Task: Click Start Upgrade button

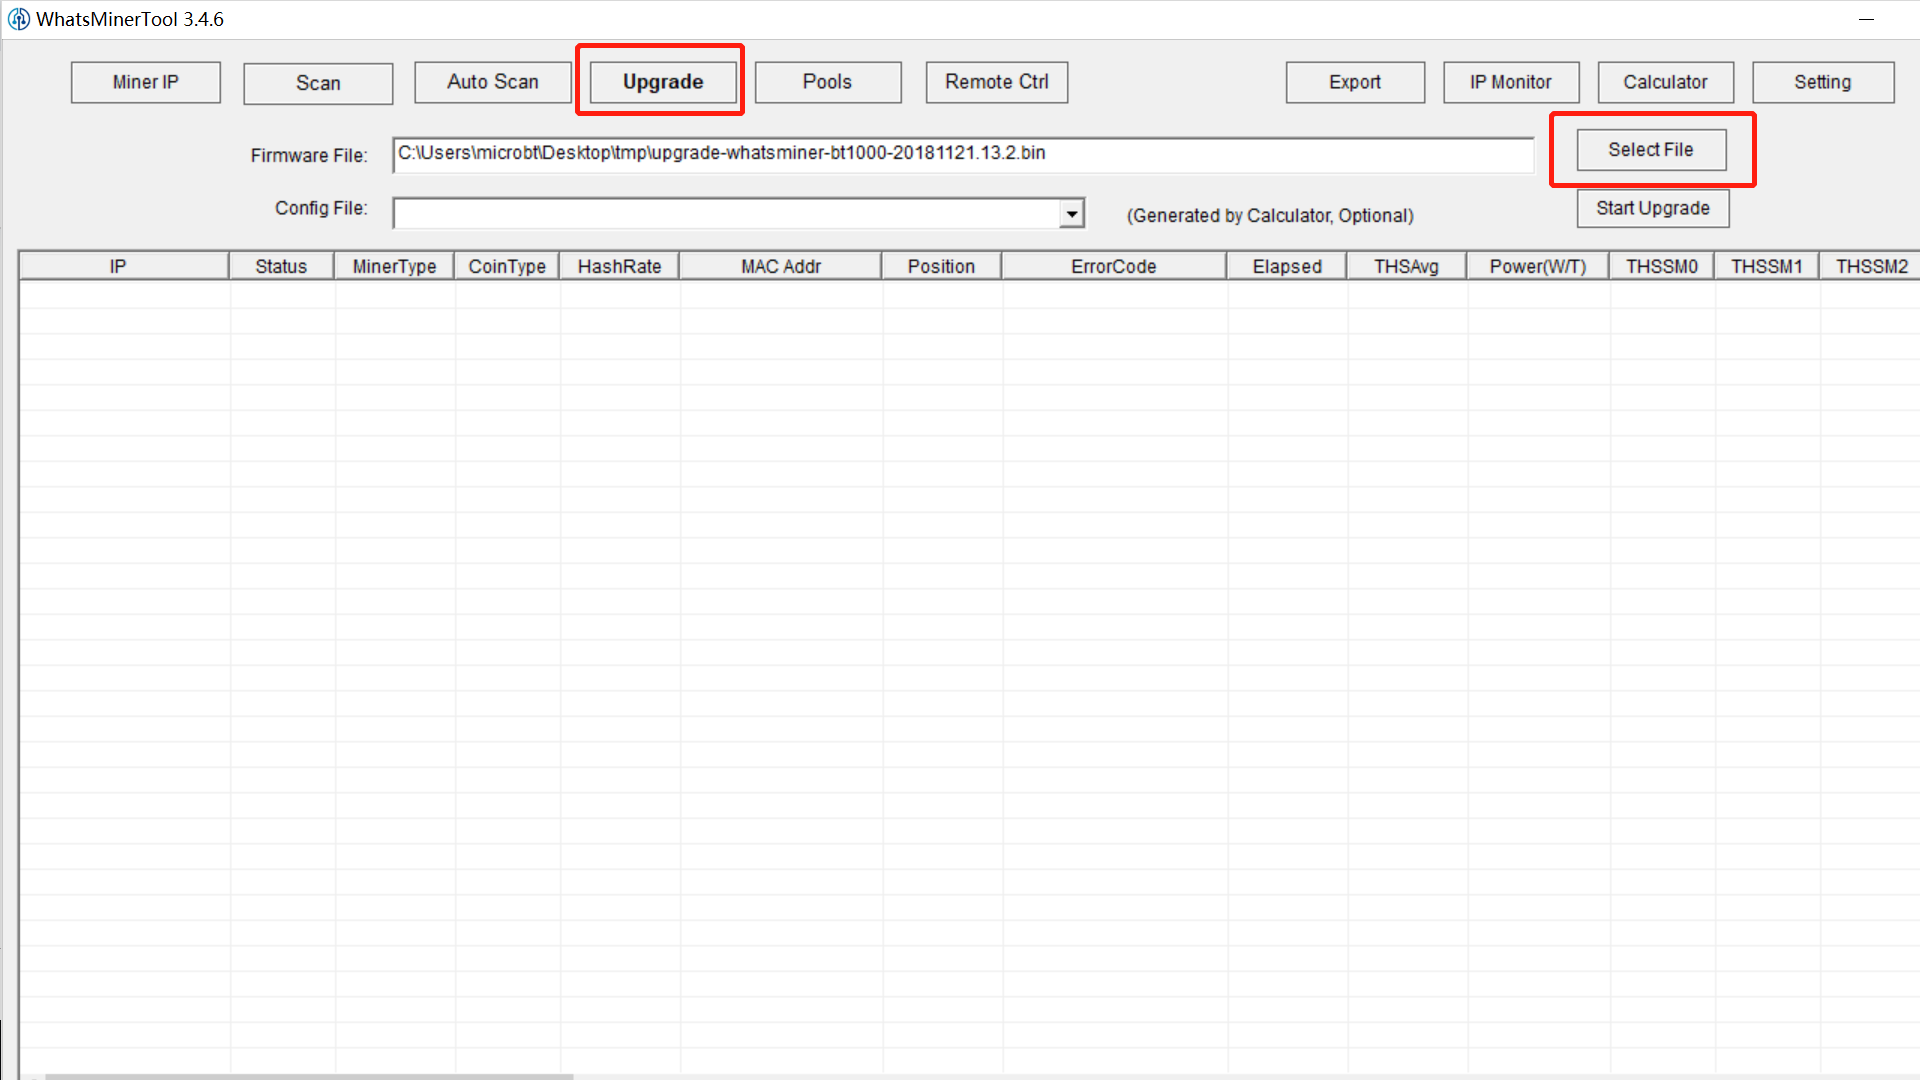Action: coord(1652,207)
